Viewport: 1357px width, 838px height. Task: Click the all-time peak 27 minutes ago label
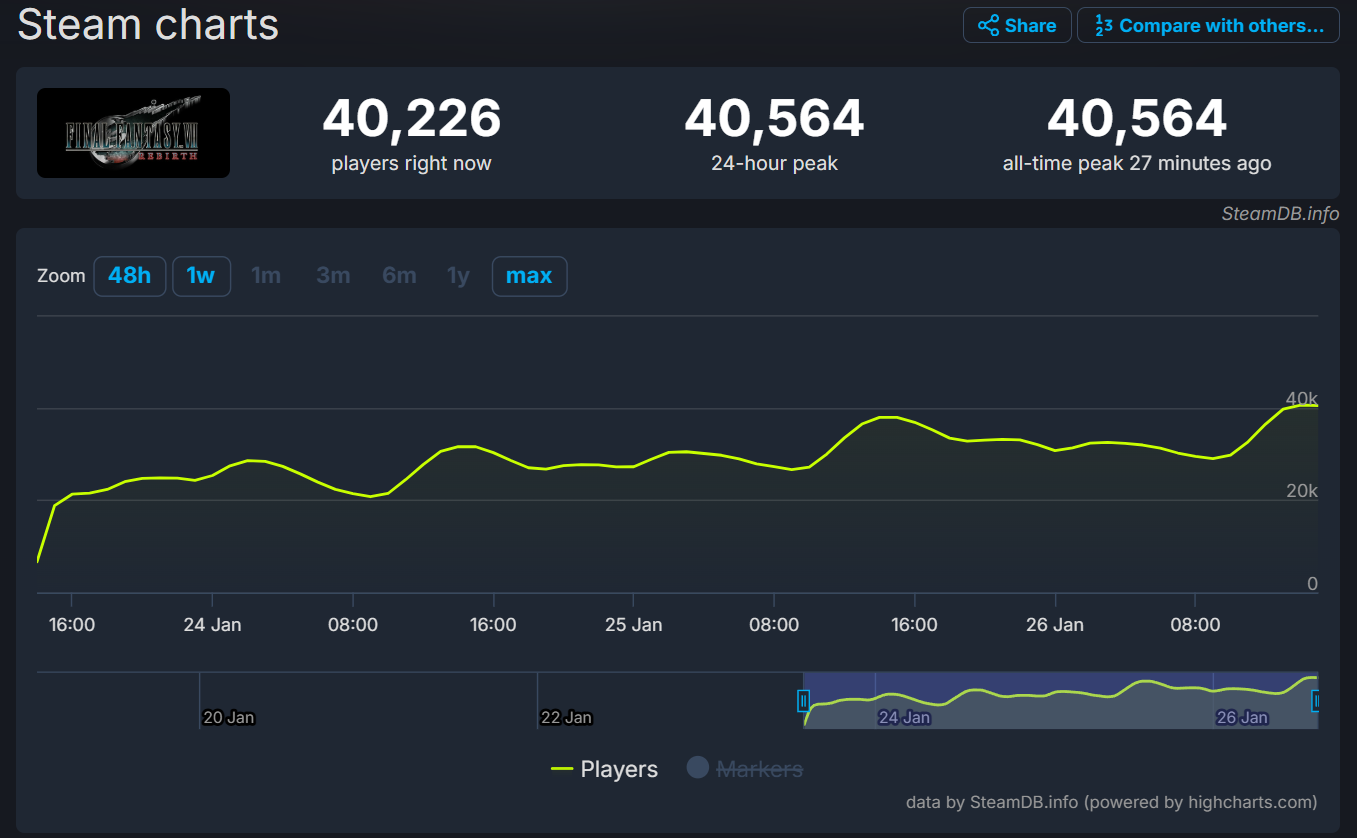1137,163
